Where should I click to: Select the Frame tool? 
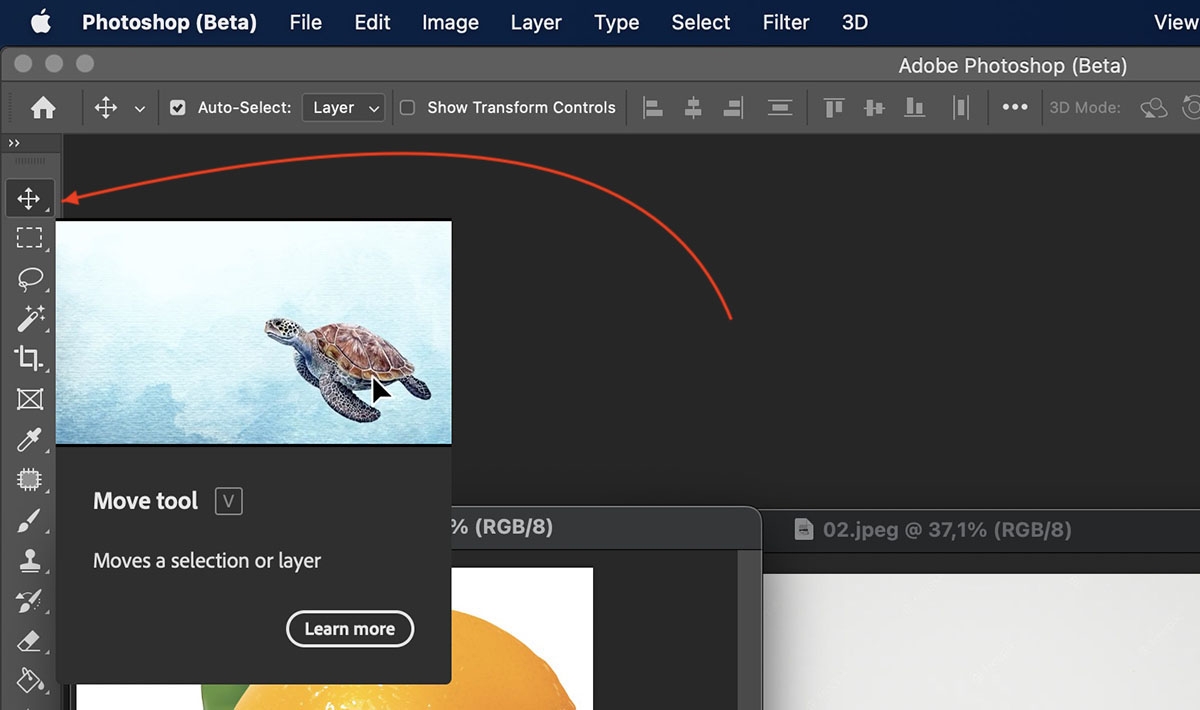29,399
